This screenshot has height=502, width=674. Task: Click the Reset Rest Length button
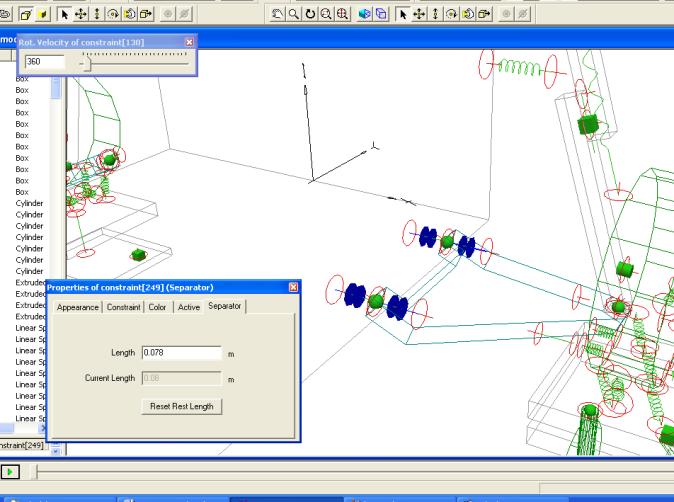click(181, 406)
